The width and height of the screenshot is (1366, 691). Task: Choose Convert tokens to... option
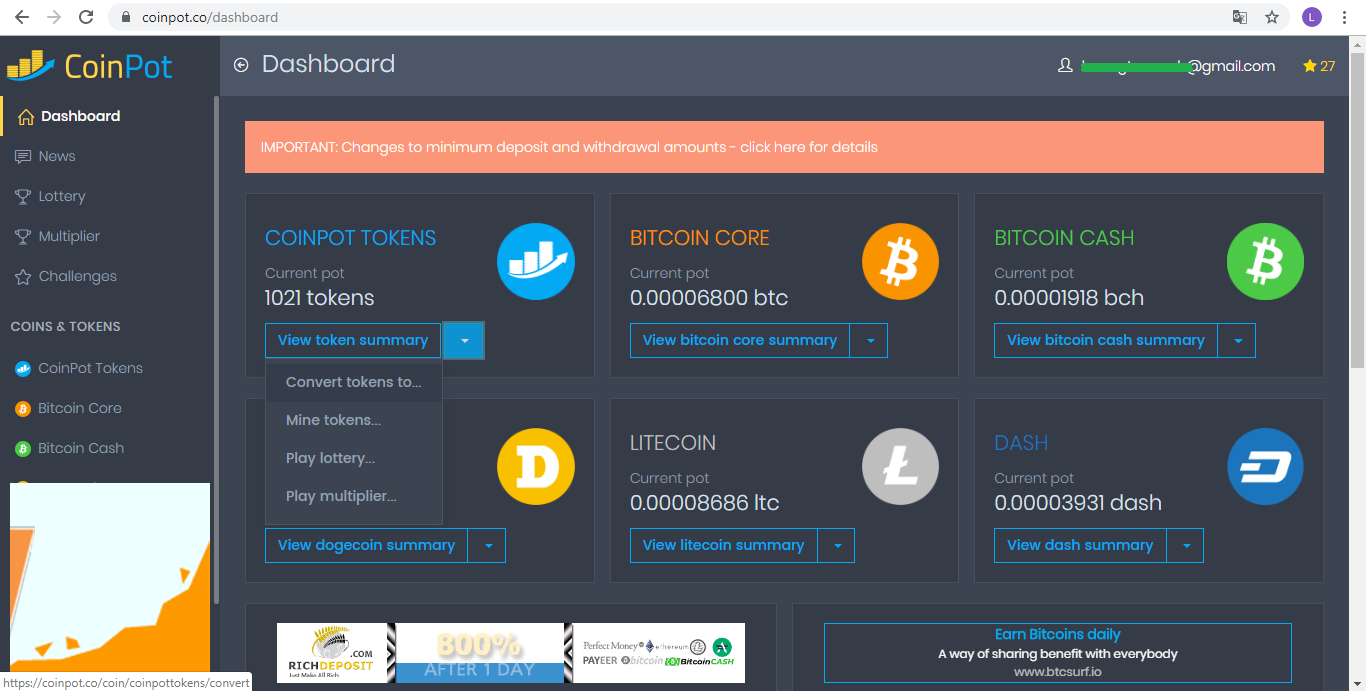click(x=354, y=382)
